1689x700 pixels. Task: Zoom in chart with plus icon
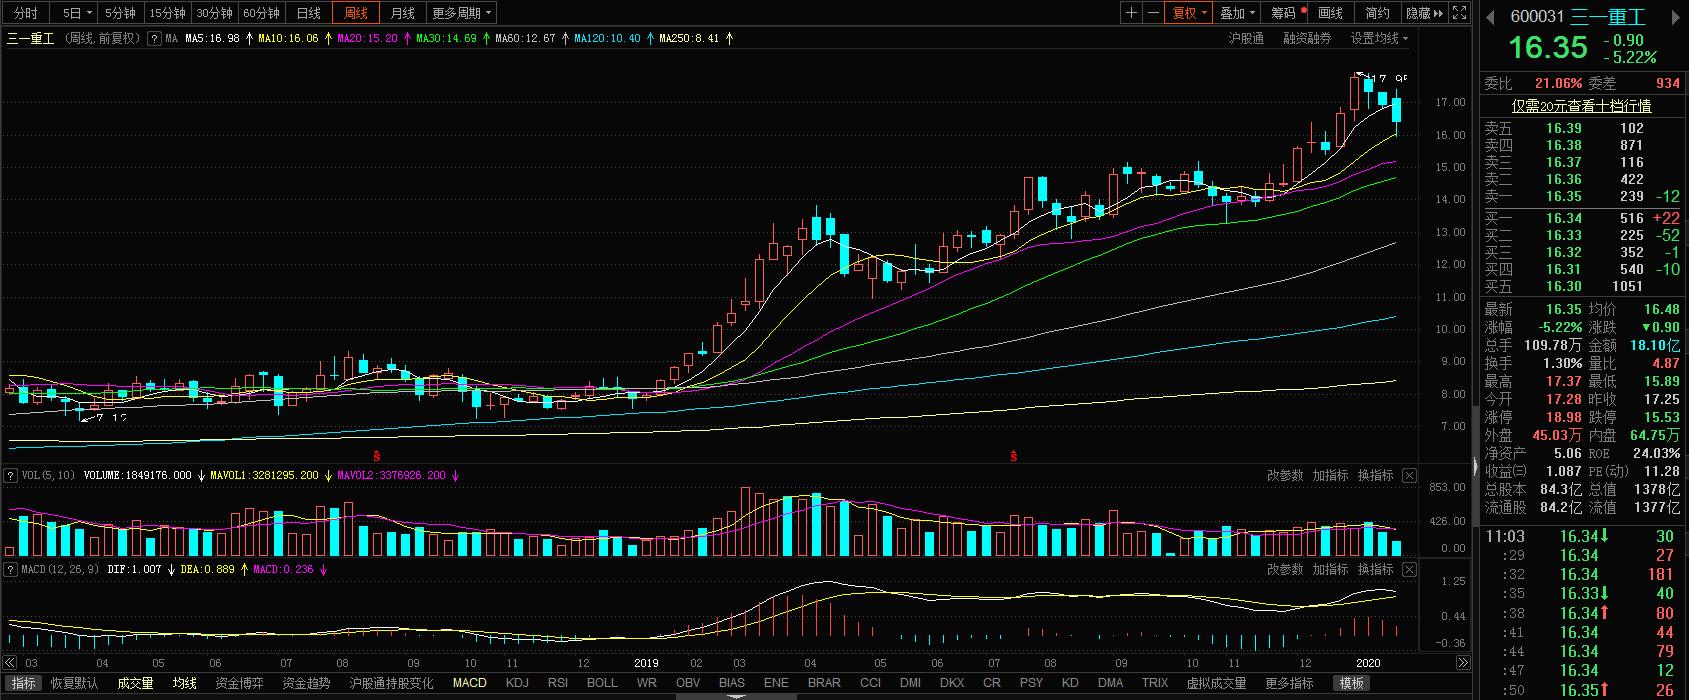tap(1131, 13)
